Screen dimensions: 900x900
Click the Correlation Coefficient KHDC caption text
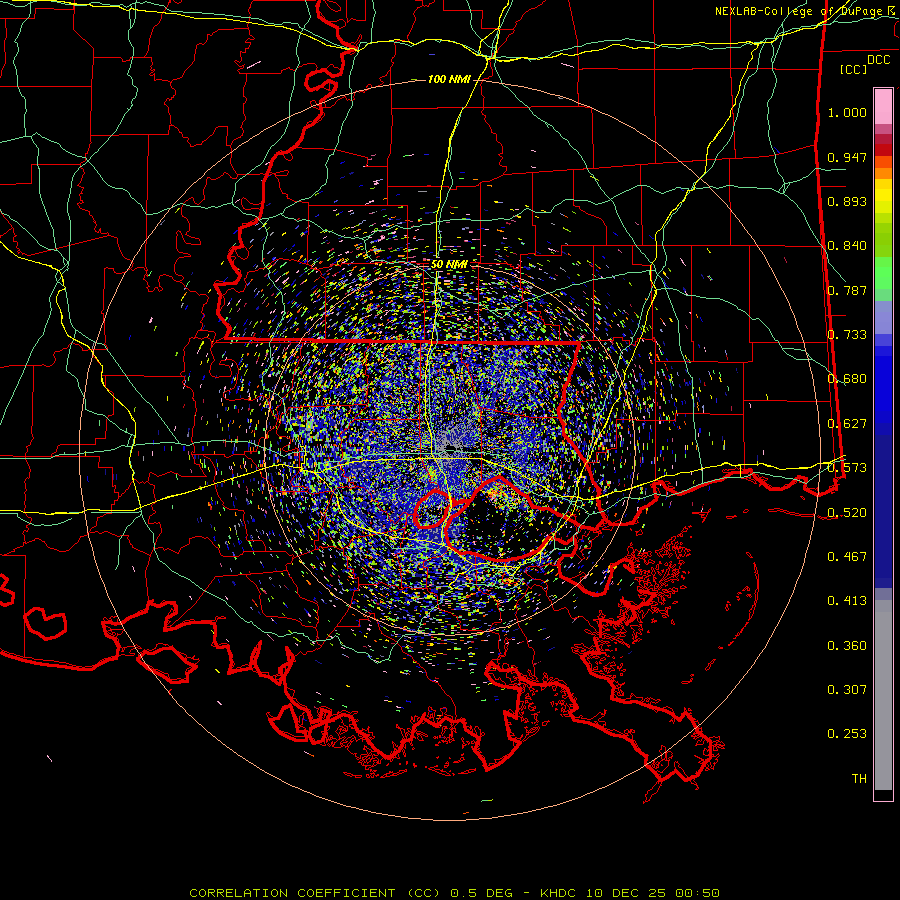click(455, 893)
